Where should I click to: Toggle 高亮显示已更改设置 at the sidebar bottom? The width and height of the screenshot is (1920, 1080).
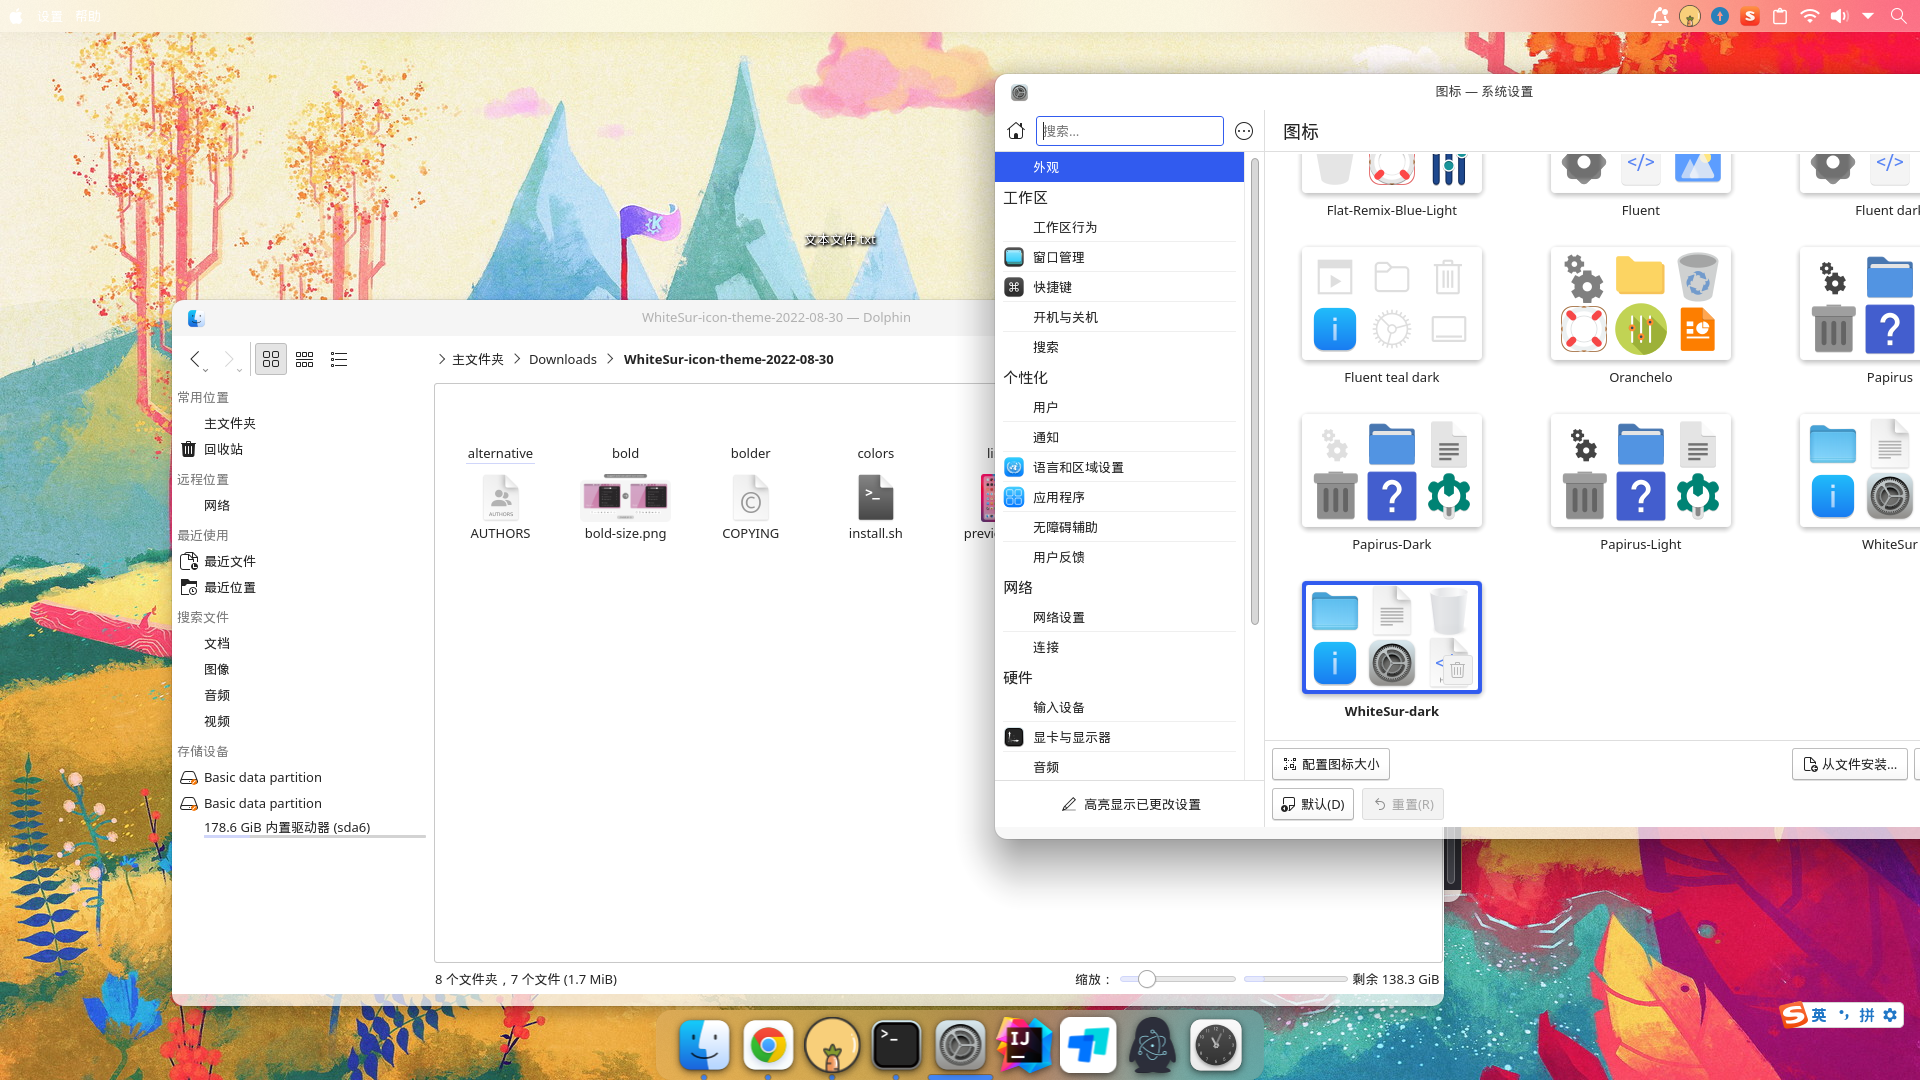[x=1131, y=803]
